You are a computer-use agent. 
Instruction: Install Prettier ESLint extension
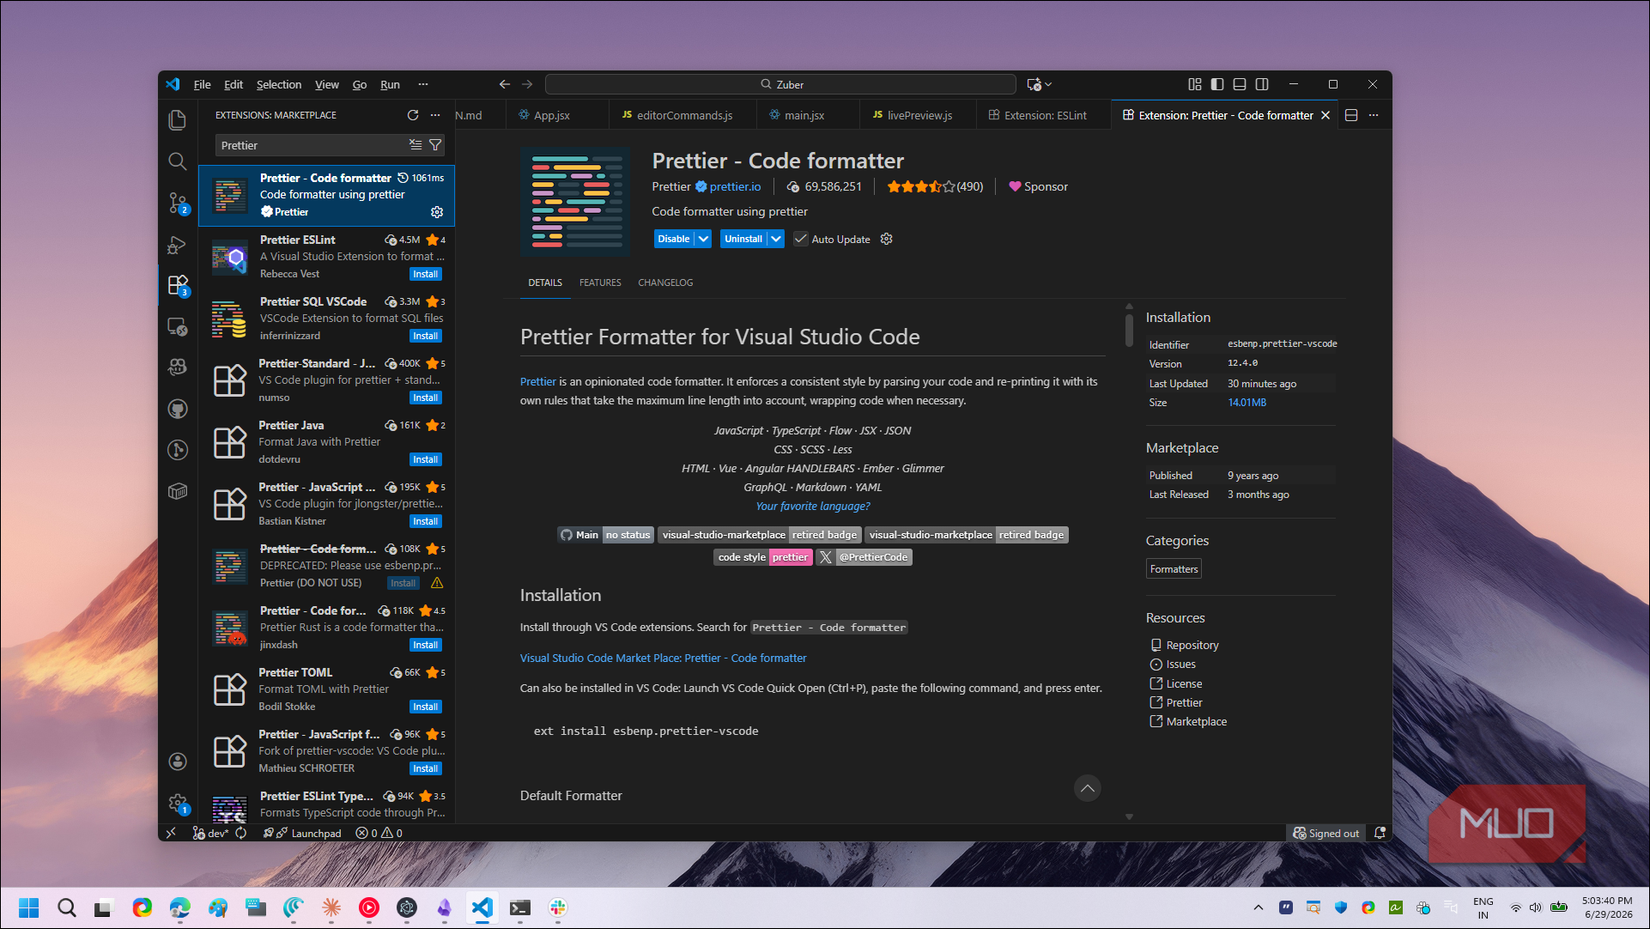coord(426,274)
